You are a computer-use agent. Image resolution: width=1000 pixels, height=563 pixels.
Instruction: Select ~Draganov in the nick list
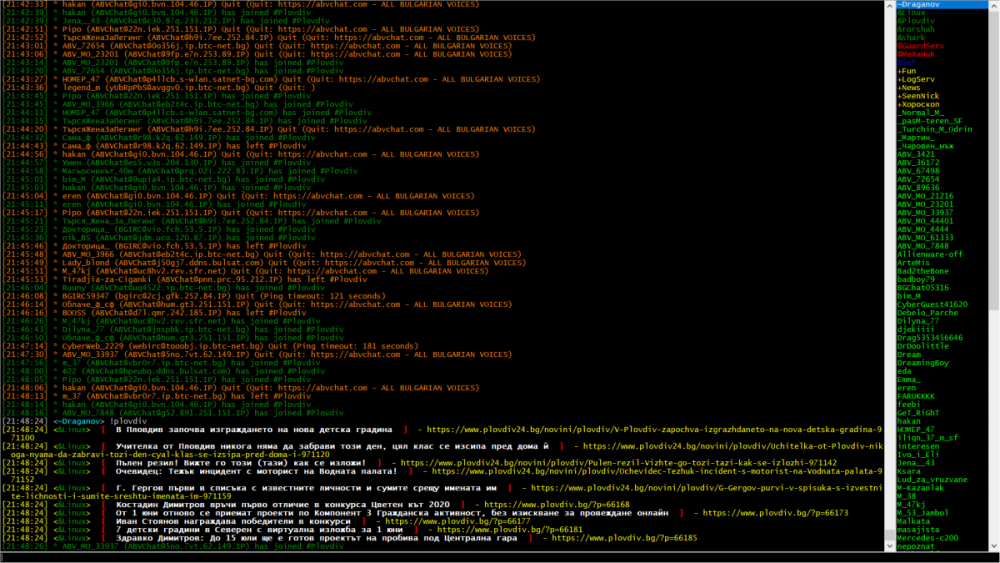(x=924, y=5)
